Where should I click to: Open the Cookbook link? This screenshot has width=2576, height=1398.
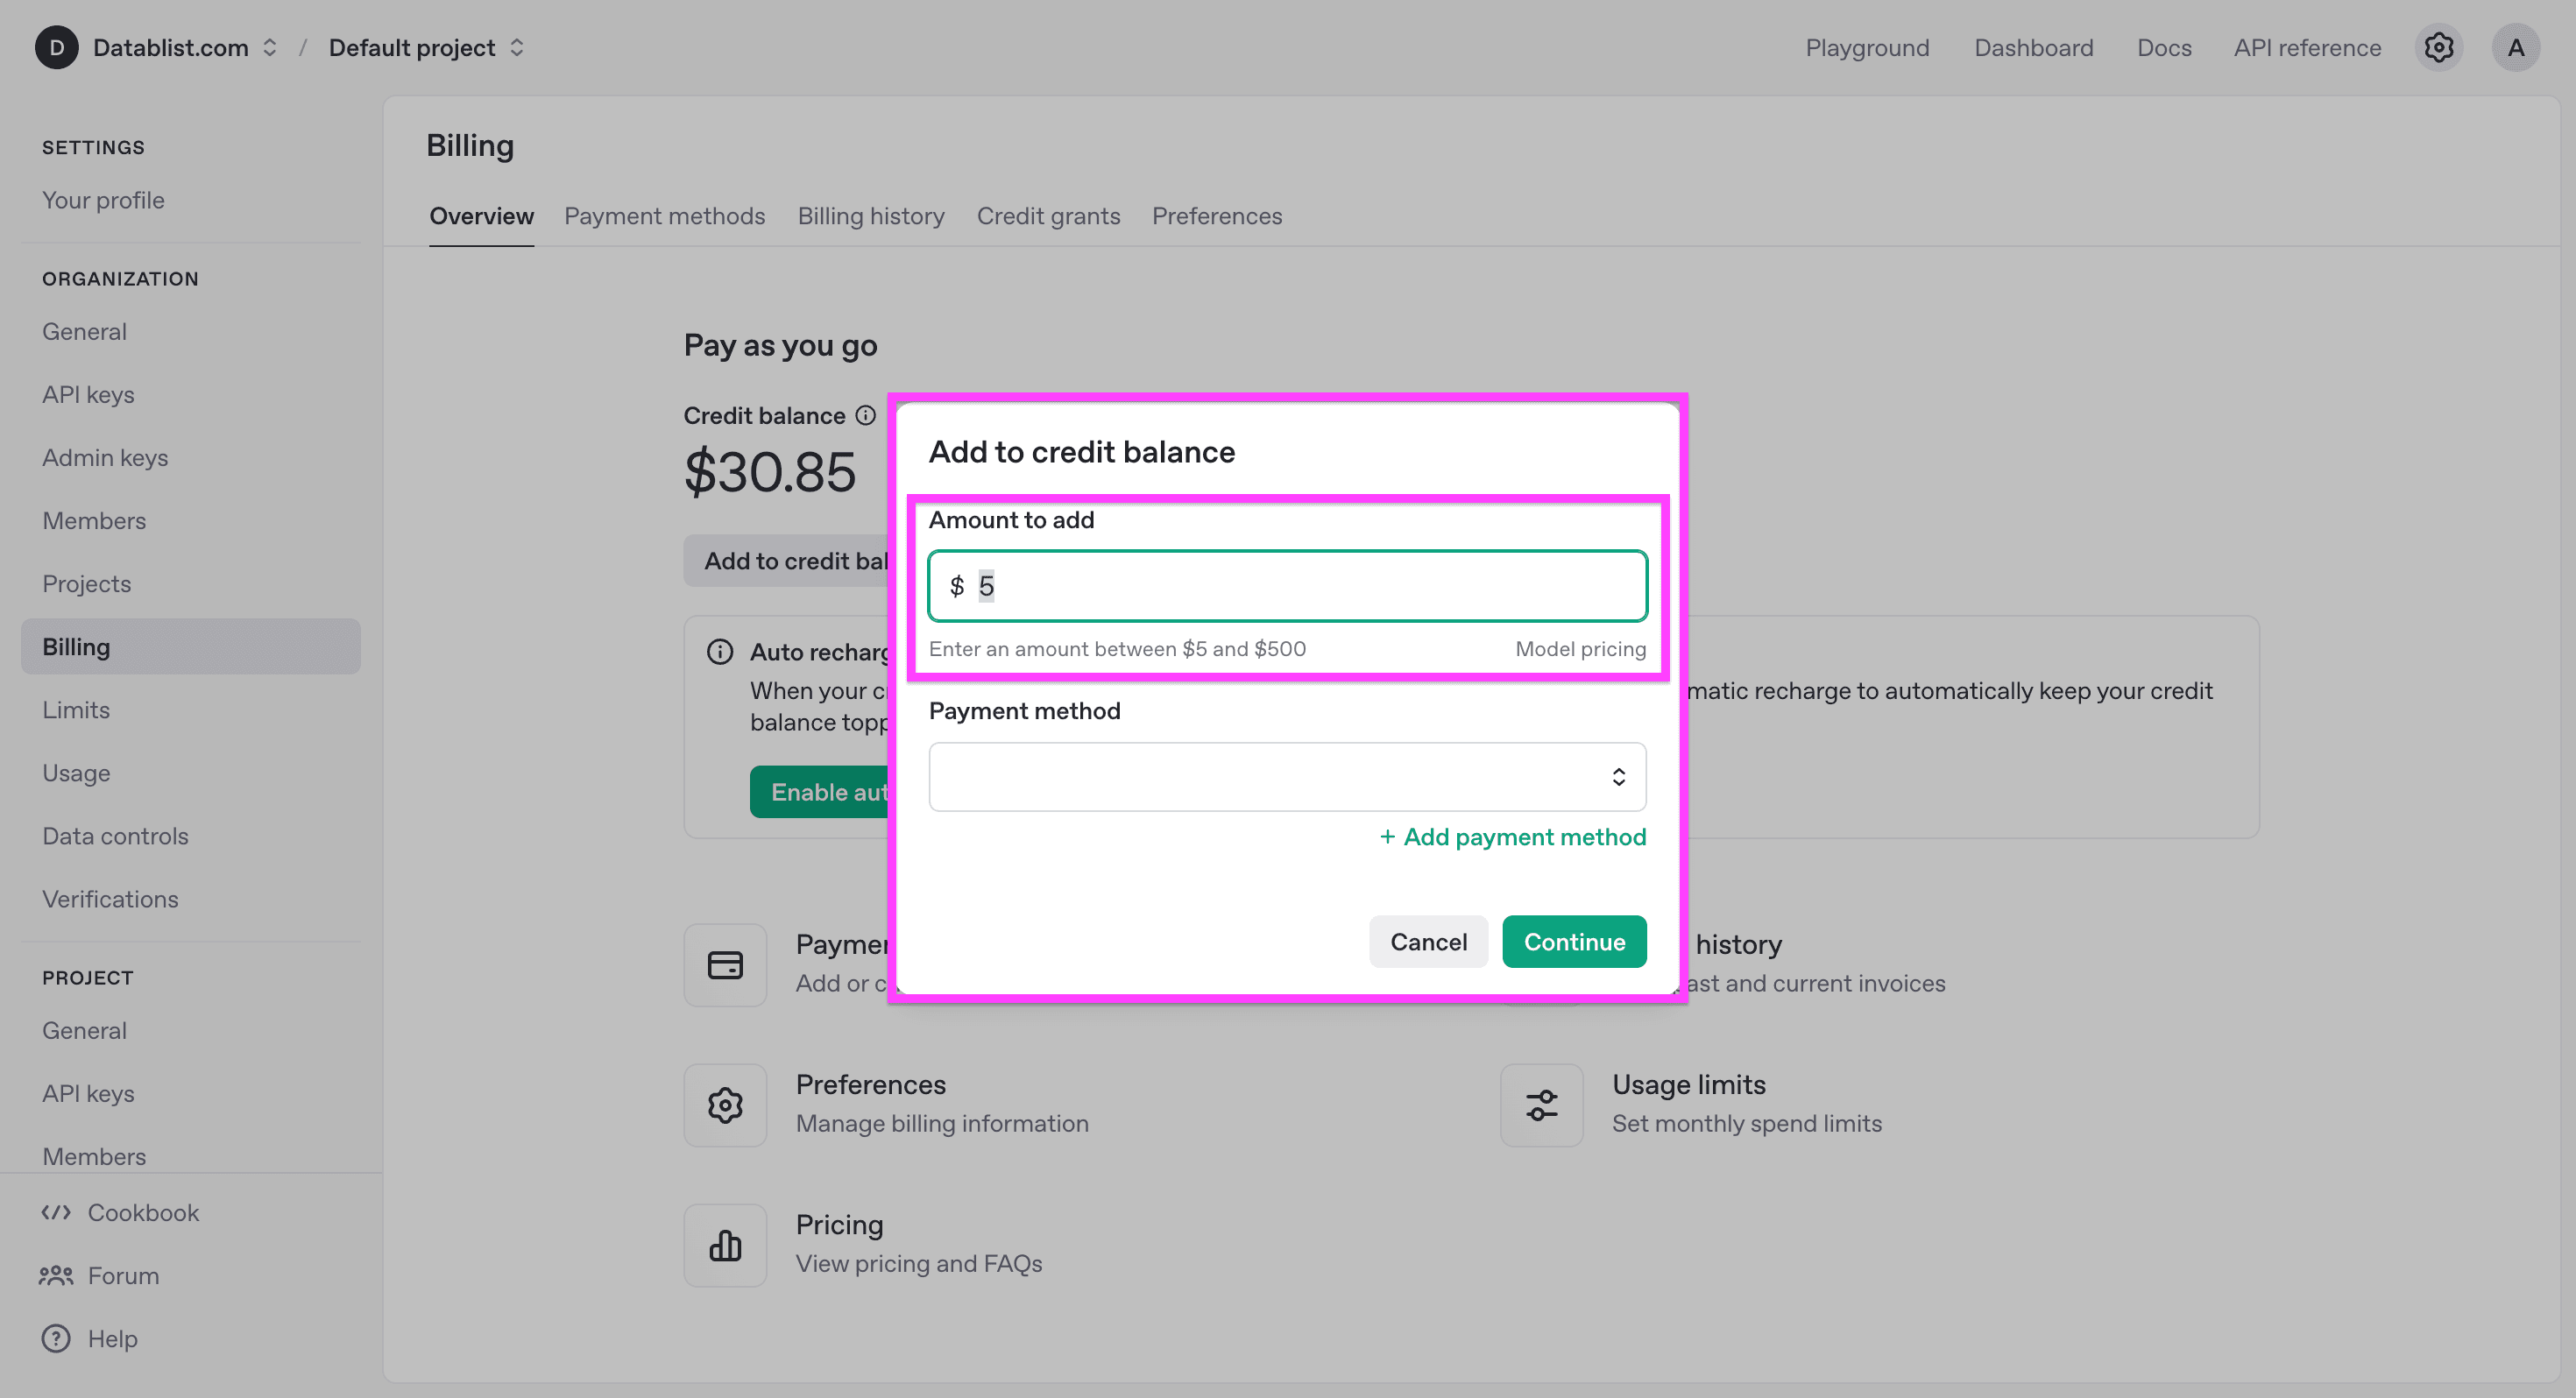143,1212
